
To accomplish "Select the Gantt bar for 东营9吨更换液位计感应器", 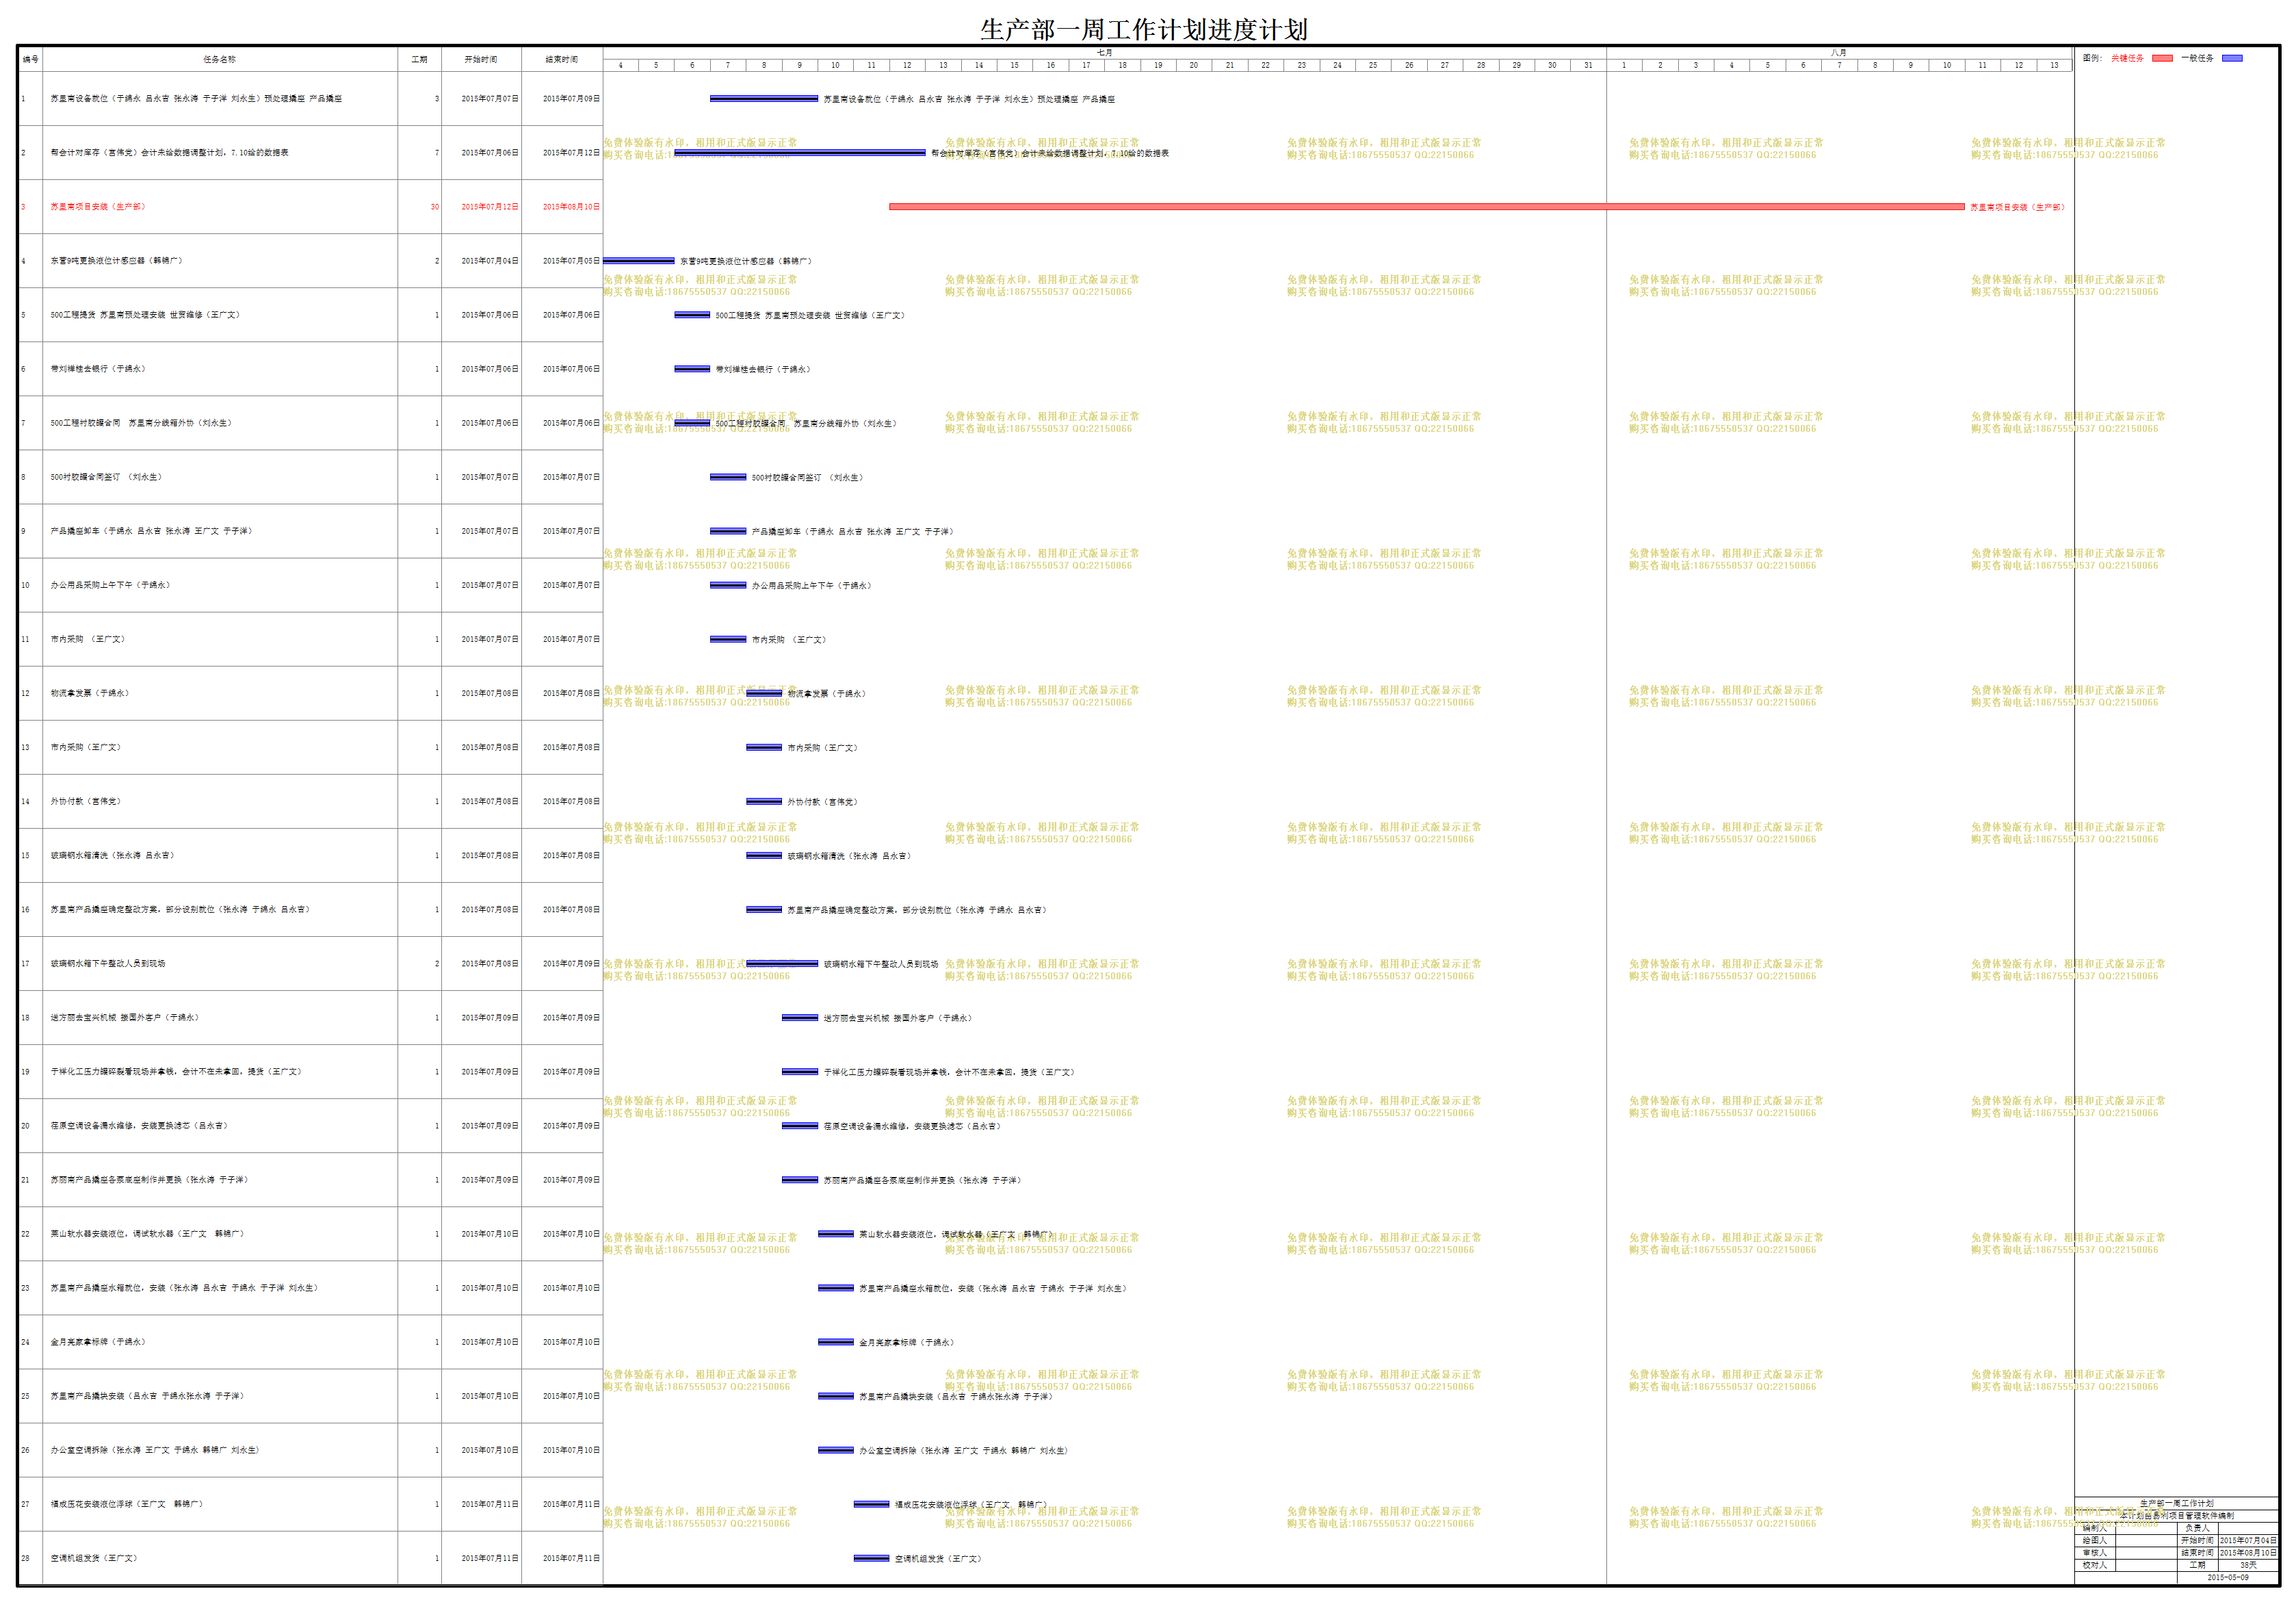I will 639,261.
